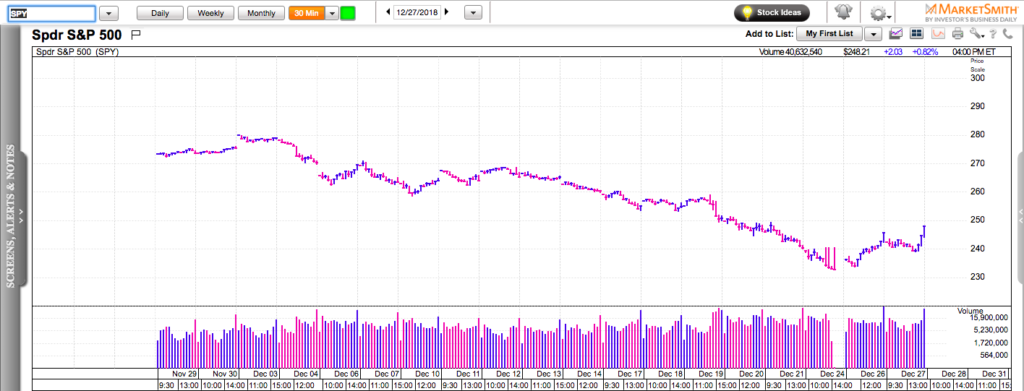The image size is (1024, 391).
Task: Click the lightbulb Stock Ideas button
Action: (x=771, y=12)
